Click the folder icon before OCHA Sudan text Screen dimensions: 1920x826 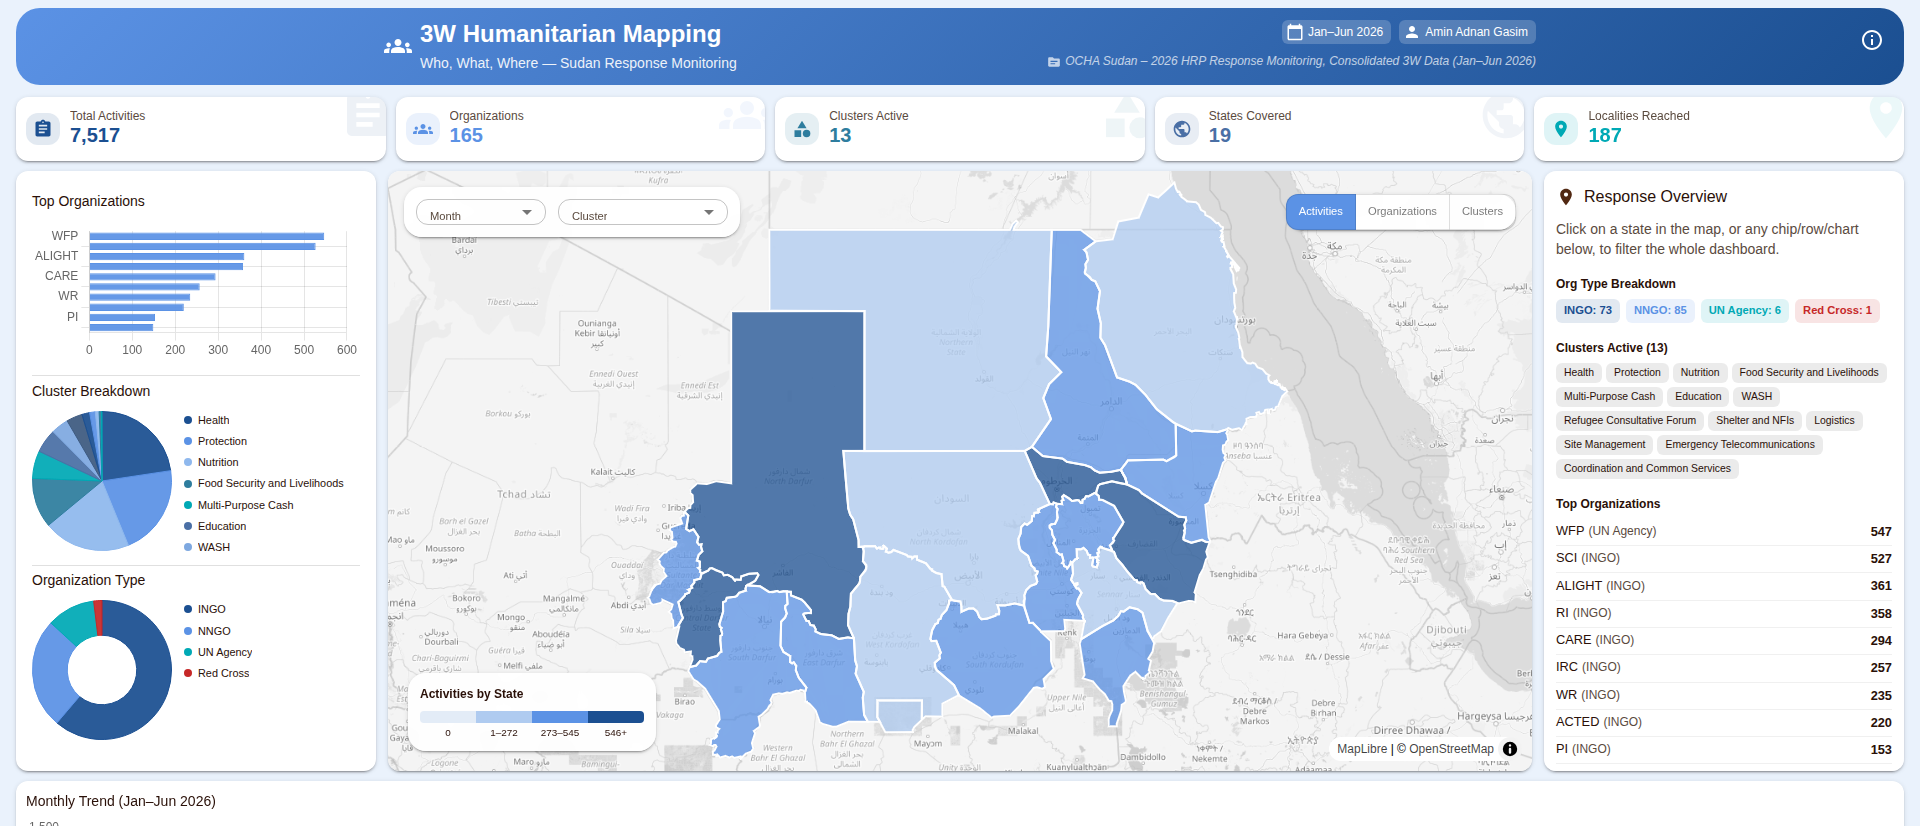tap(1053, 62)
